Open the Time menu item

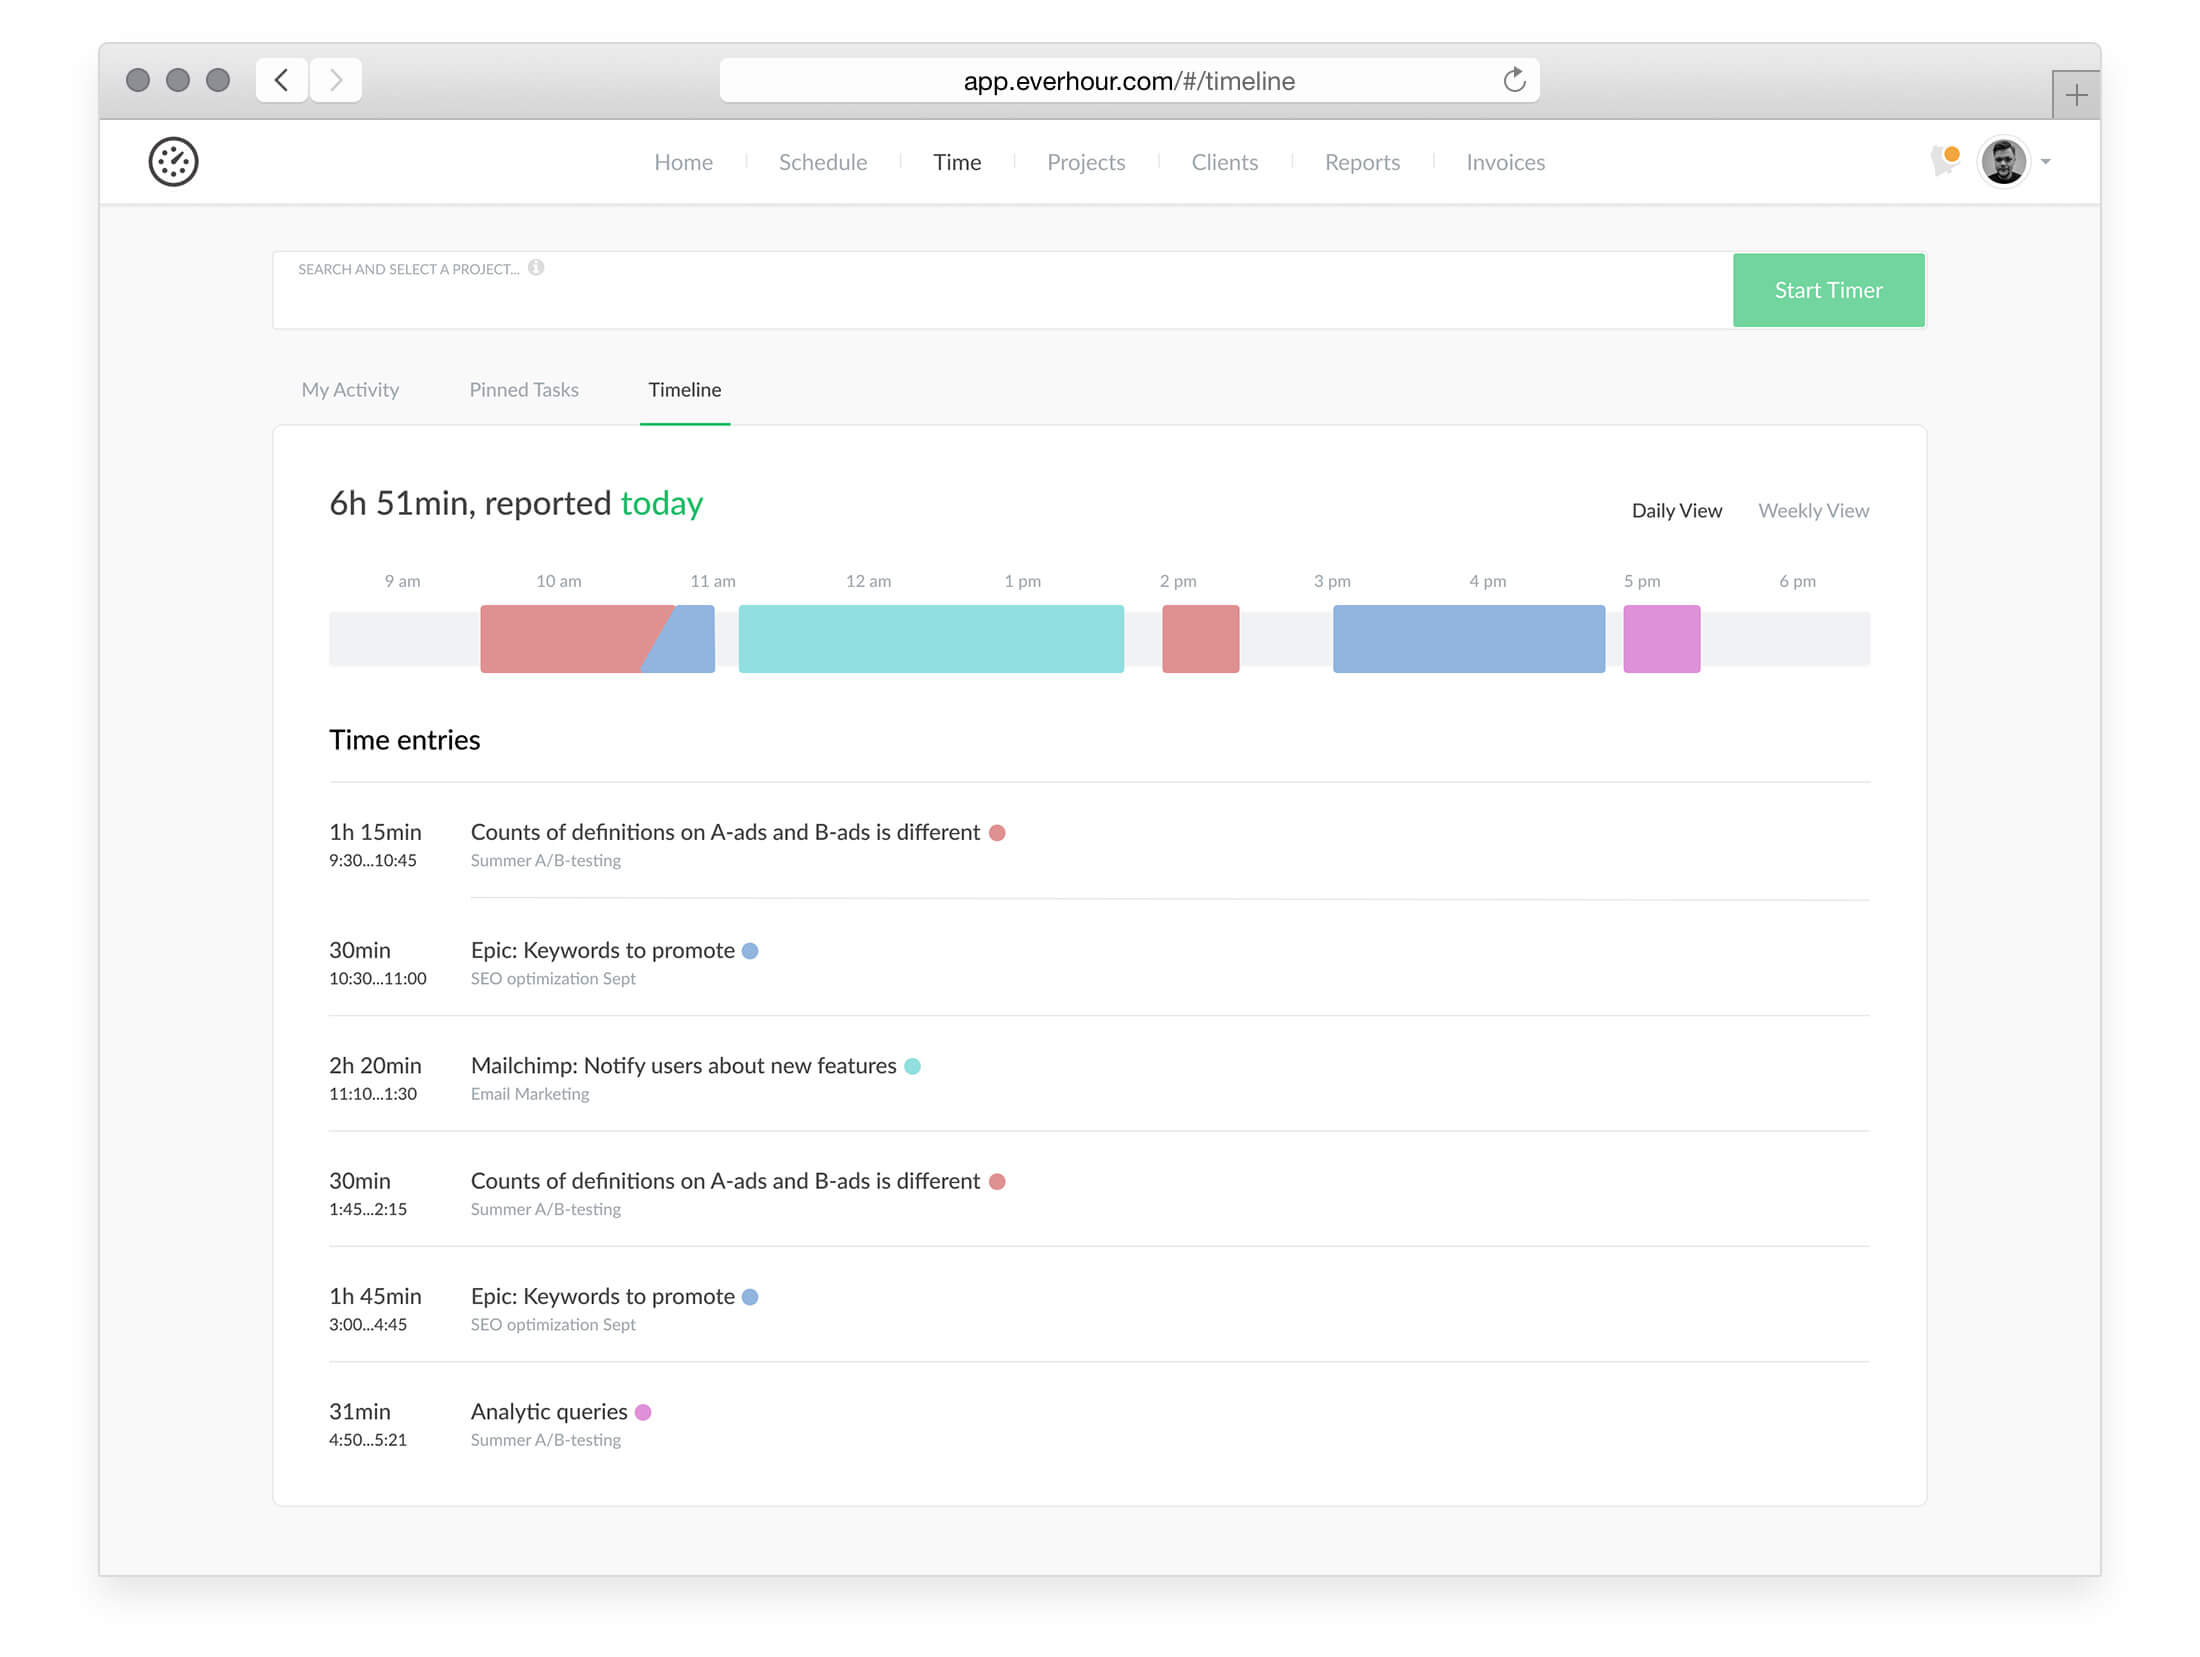click(x=957, y=162)
